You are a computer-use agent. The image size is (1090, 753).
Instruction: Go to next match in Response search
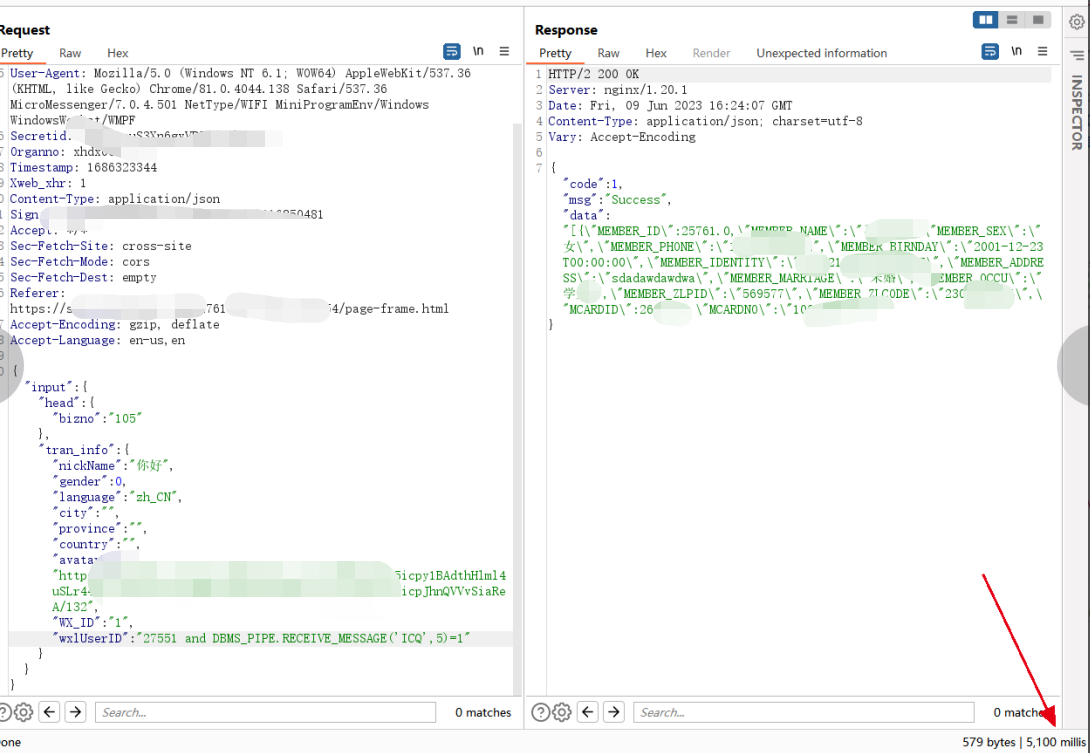[613, 712]
